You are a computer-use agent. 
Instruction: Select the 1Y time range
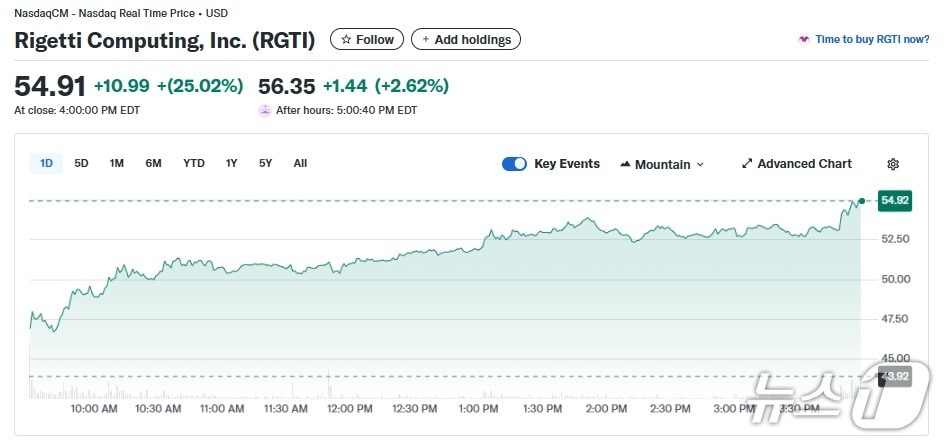[x=232, y=163]
